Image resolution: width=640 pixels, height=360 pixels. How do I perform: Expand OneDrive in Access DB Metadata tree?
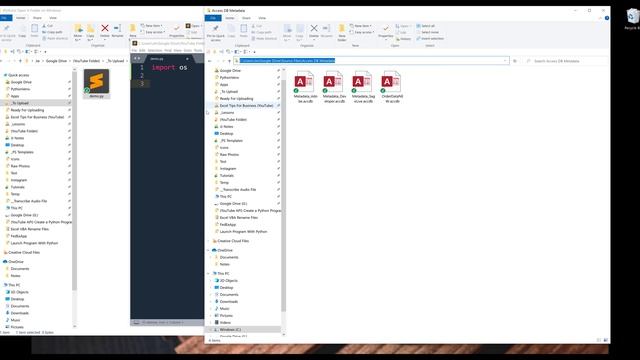click(x=209, y=250)
